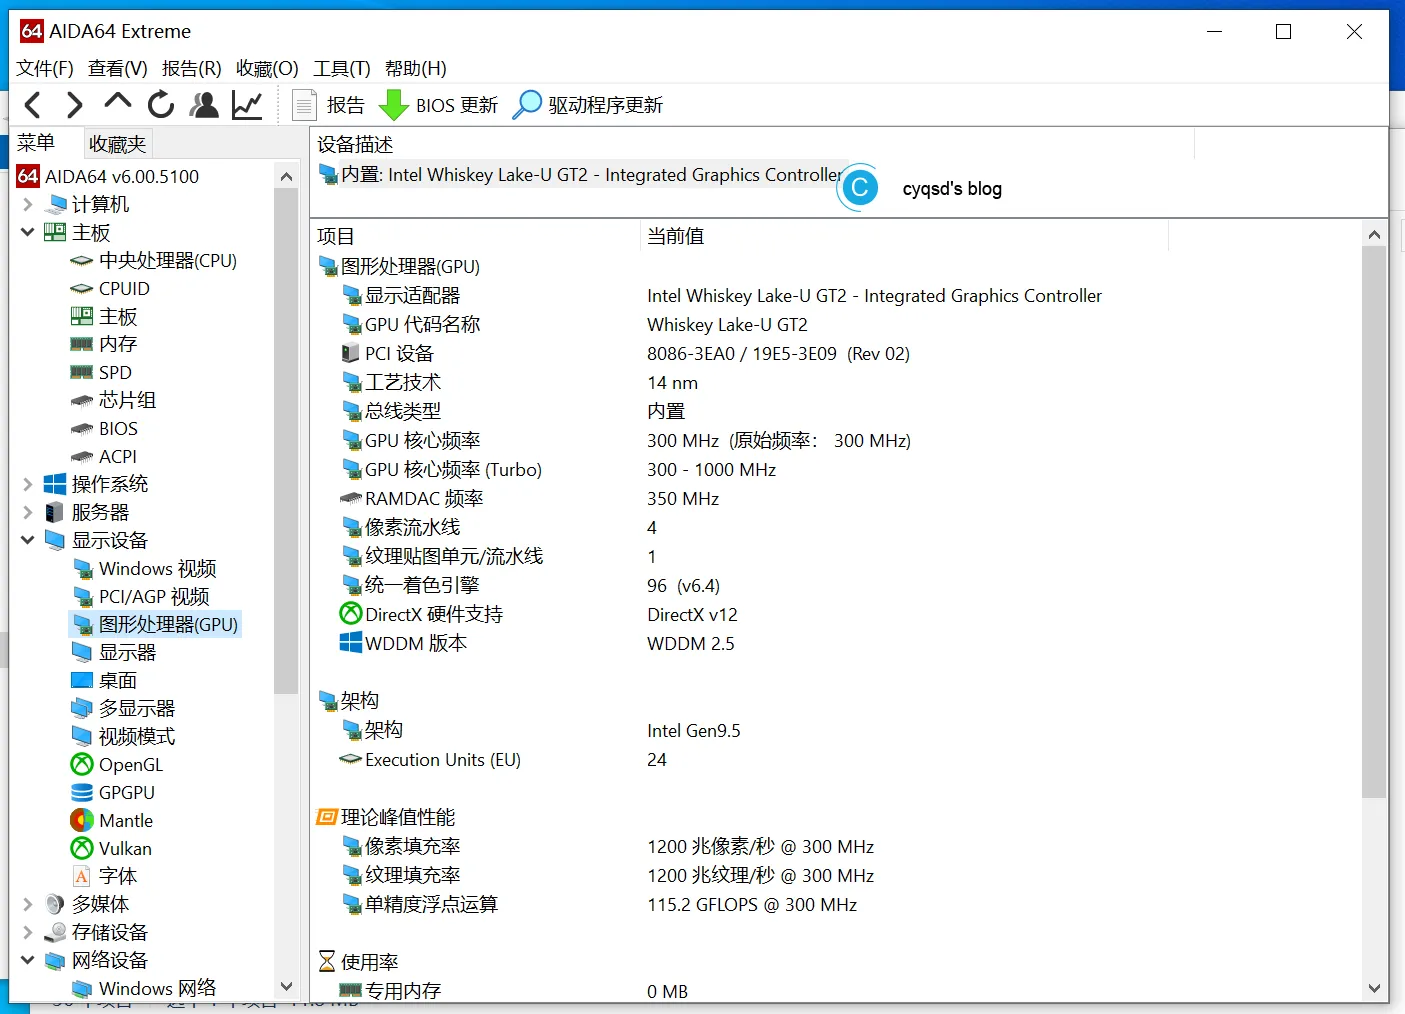Open the chart graph toolbar icon
Viewport: 1405px width, 1014px height.
click(247, 105)
